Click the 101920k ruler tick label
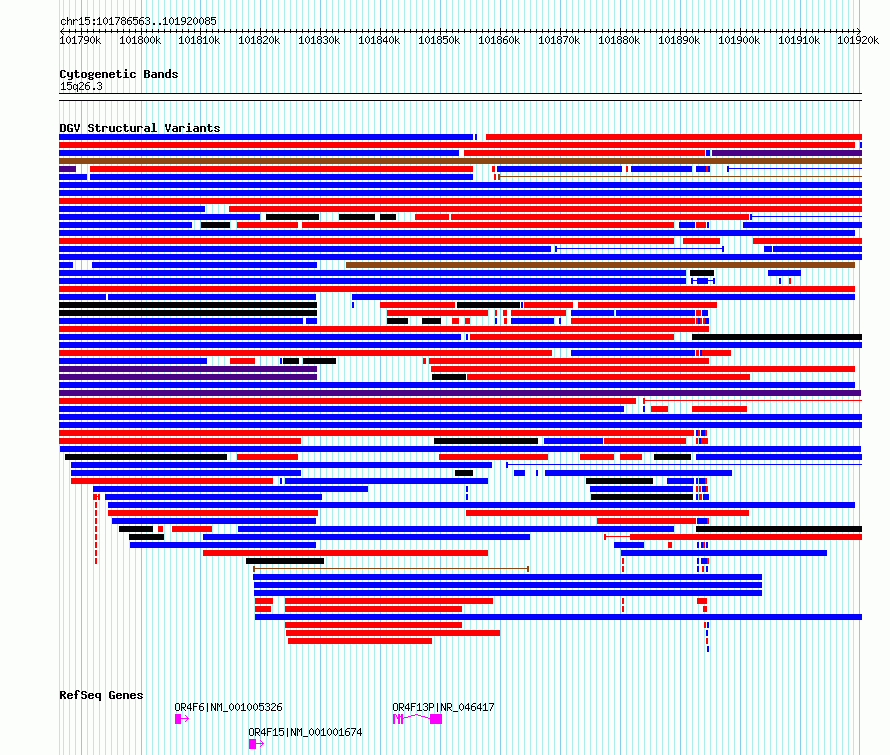The height and width of the screenshot is (755, 890). coord(858,40)
